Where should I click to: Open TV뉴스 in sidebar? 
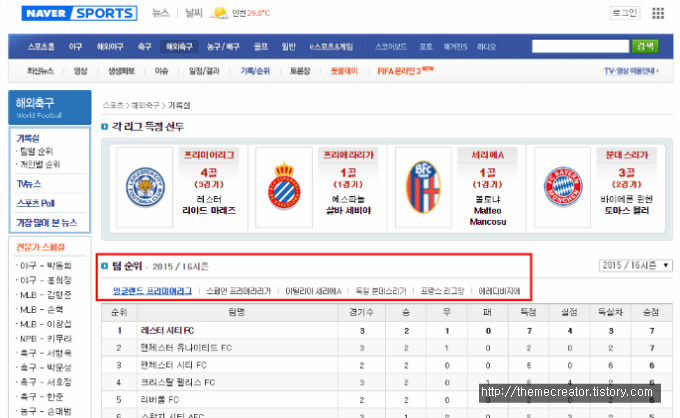coord(29,184)
